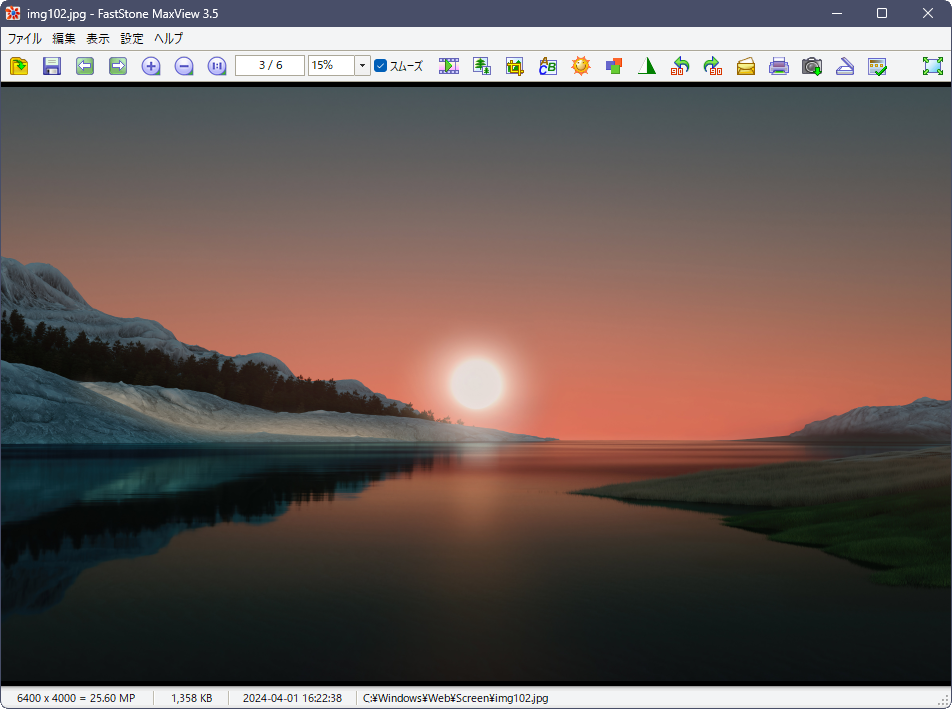Zoom out with the minus magnifier icon
952x709 pixels.
coord(184,66)
